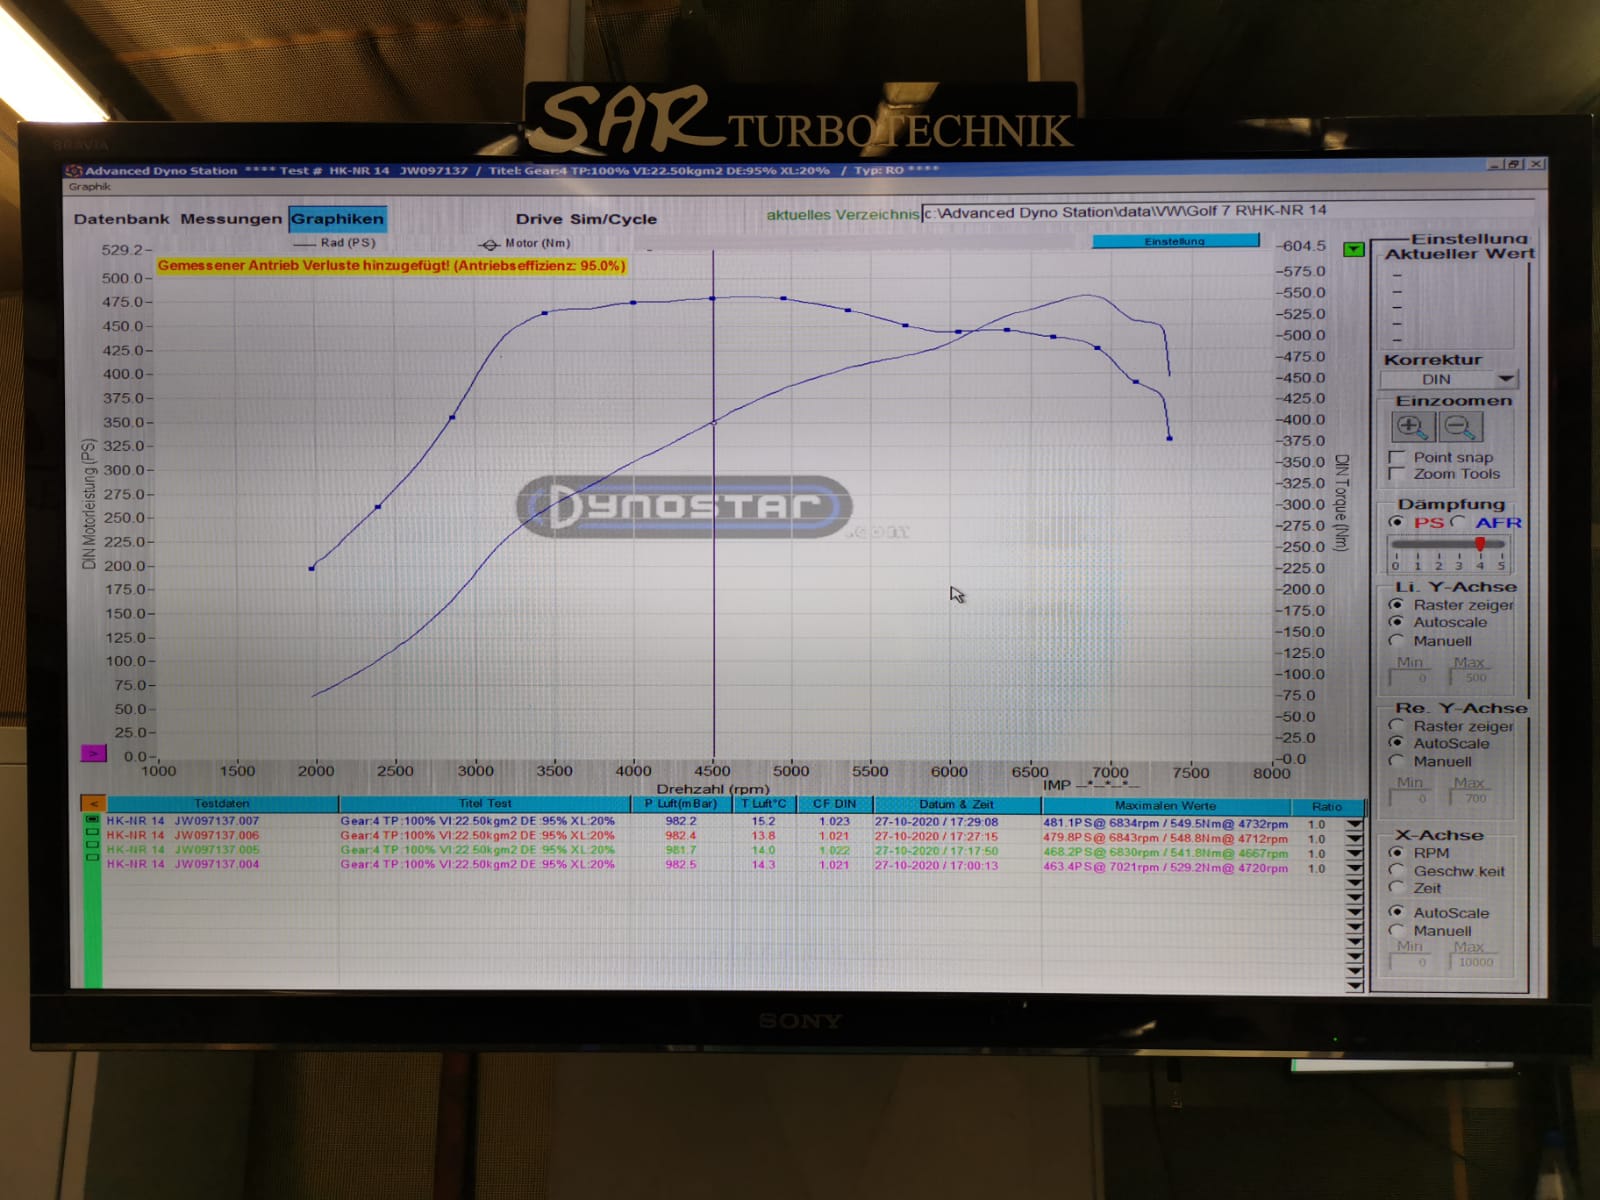Viewport: 1600px width, 1200px height.
Task: Click the zoom out magnifier icon
Action: pyautogui.click(x=1459, y=427)
